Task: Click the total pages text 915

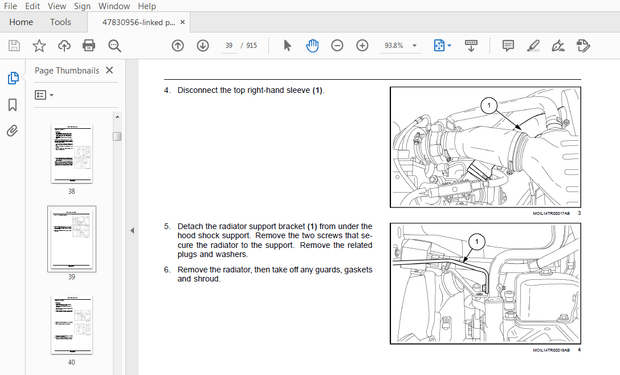Action: 251,46
